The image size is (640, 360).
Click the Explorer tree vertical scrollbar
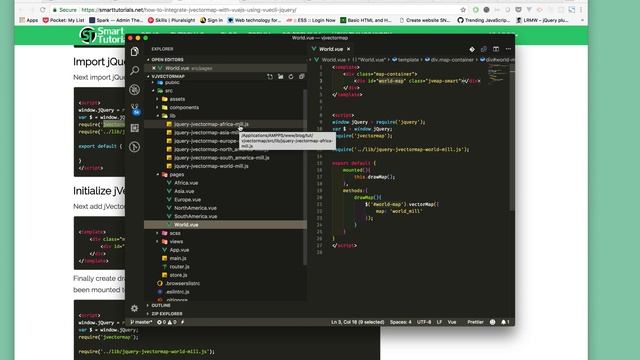click(x=305, y=176)
